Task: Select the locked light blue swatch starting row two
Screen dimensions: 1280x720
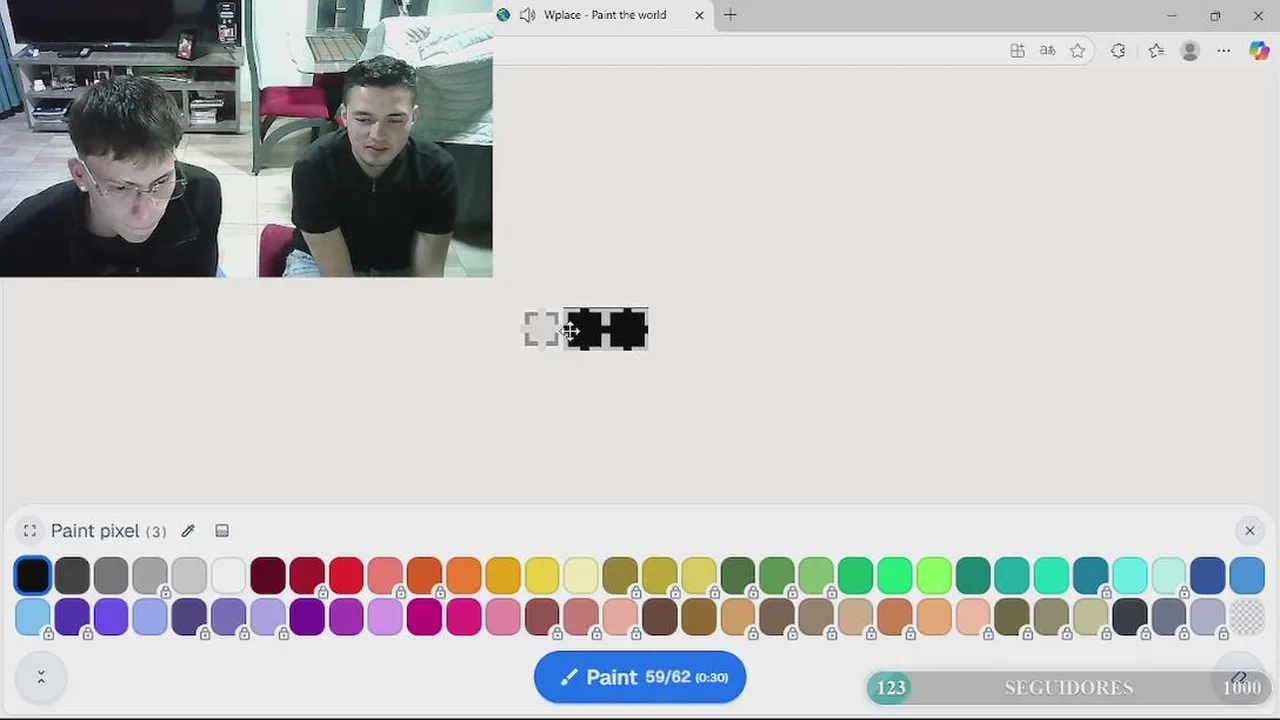Action: click(x=33, y=617)
